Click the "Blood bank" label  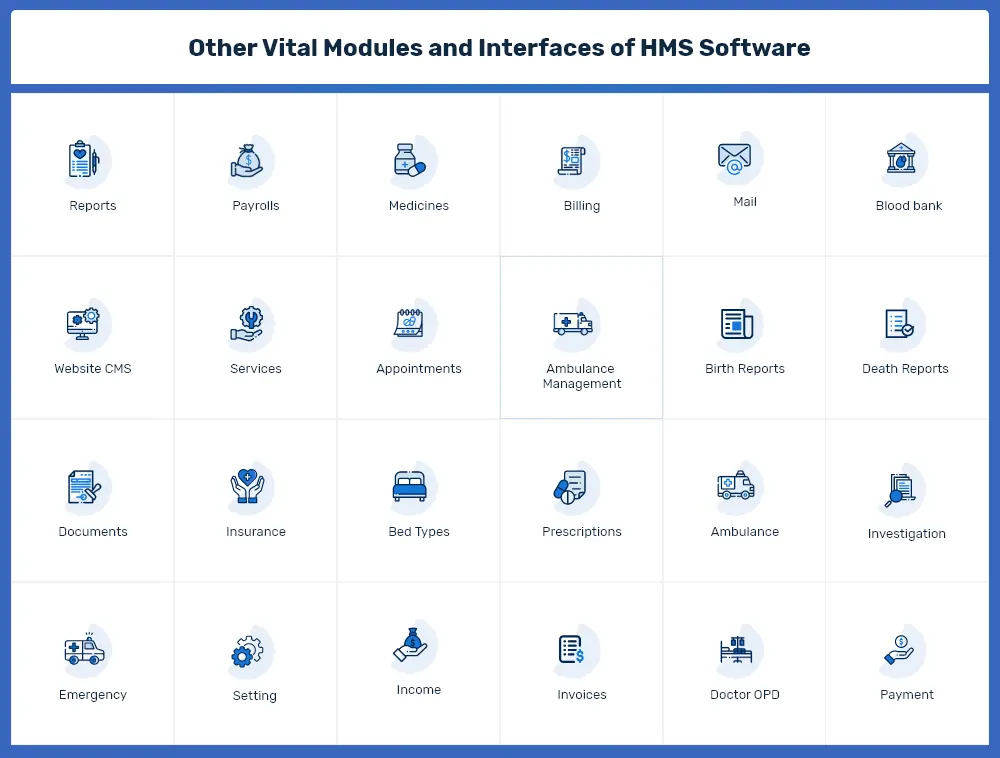tap(909, 206)
